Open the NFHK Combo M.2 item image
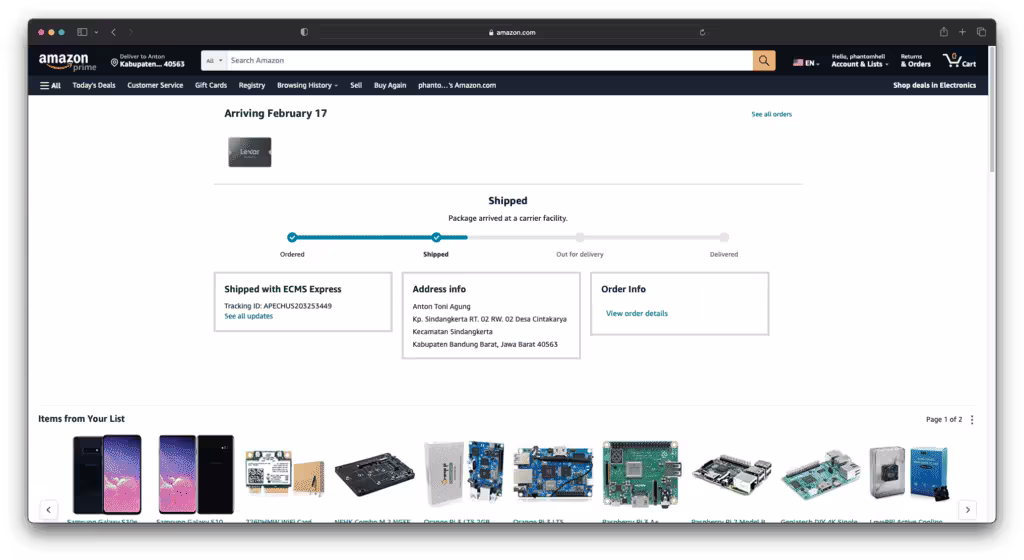This screenshot has height=560, width=1024. (x=374, y=474)
